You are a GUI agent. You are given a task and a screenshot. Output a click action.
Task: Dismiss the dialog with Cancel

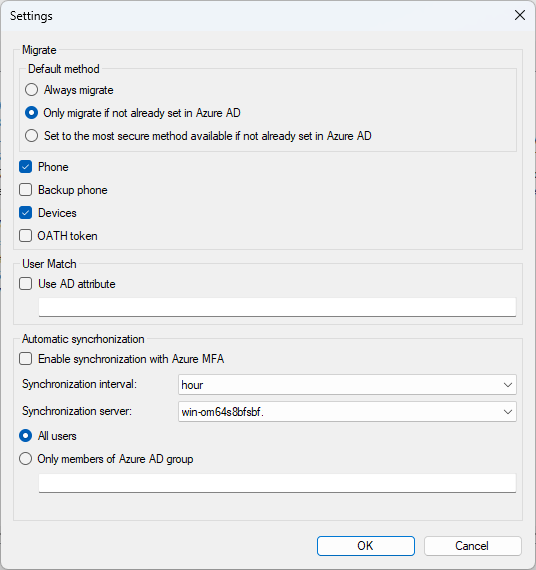pos(472,546)
